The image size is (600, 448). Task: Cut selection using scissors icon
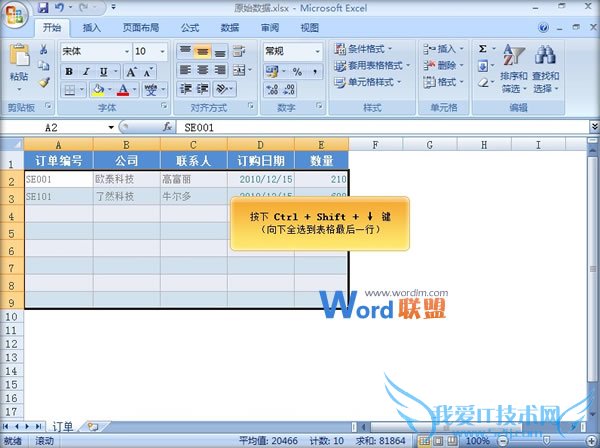[x=44, y=49]
